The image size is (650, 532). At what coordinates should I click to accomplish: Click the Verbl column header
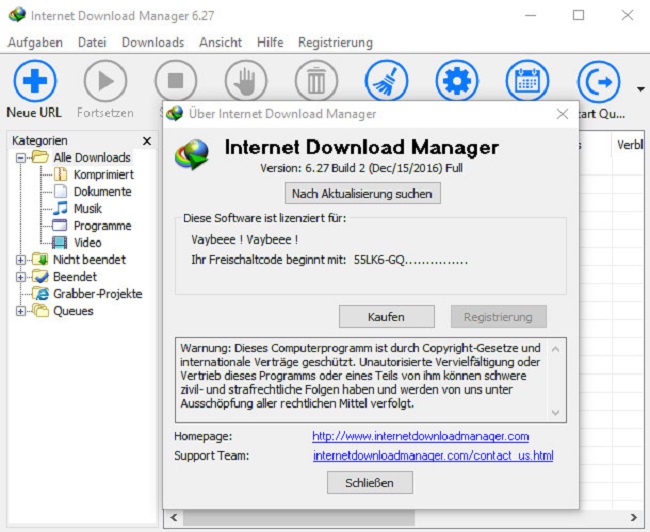click(629, 145)
